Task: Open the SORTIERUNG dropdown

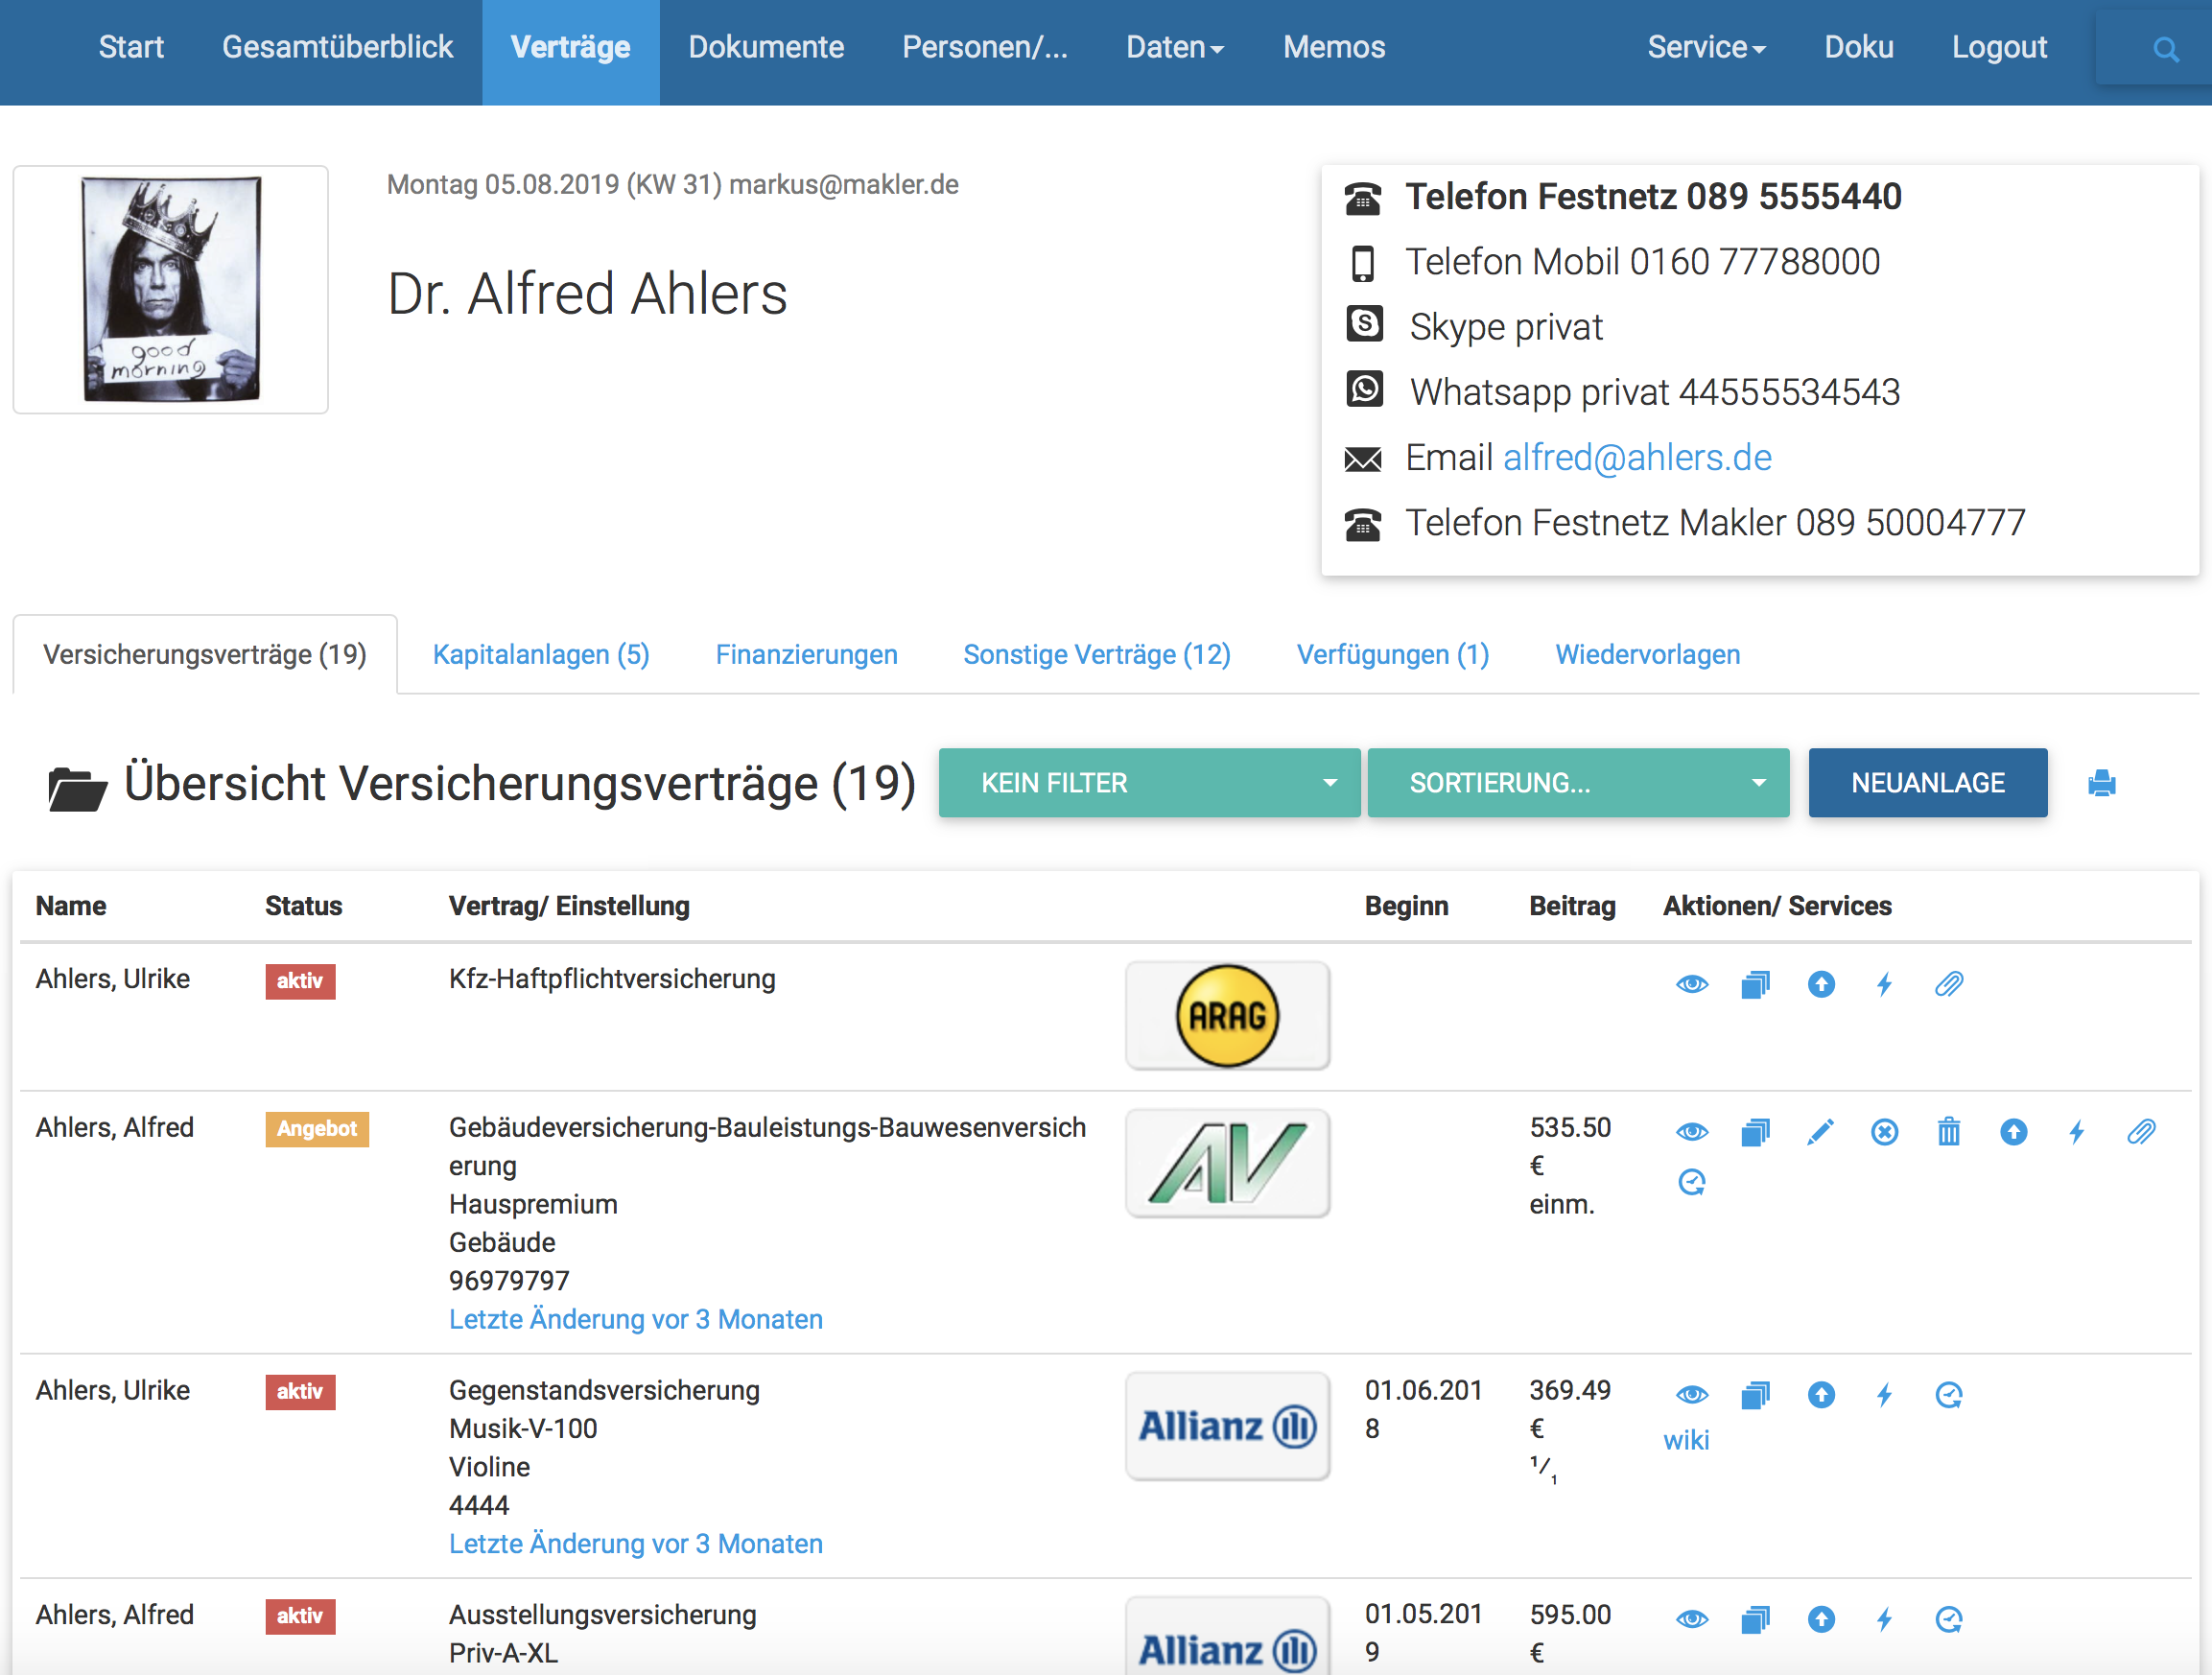Action: 1578,783
